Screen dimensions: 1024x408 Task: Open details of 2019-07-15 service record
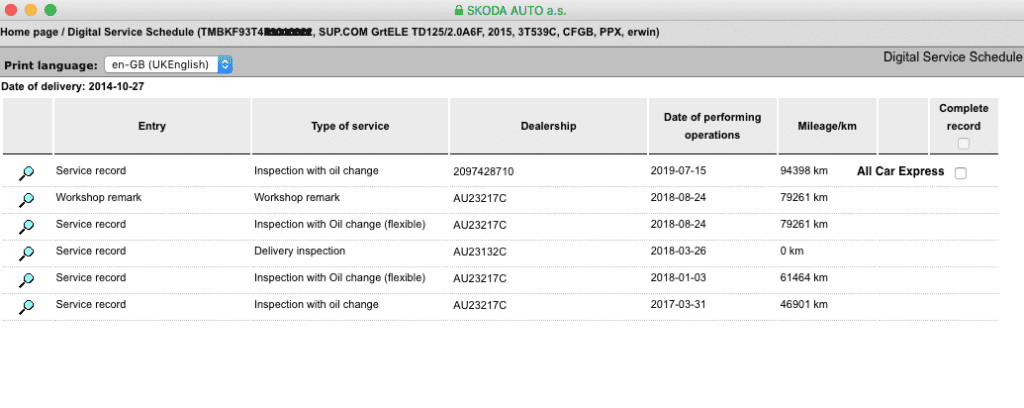coord(27,173)
